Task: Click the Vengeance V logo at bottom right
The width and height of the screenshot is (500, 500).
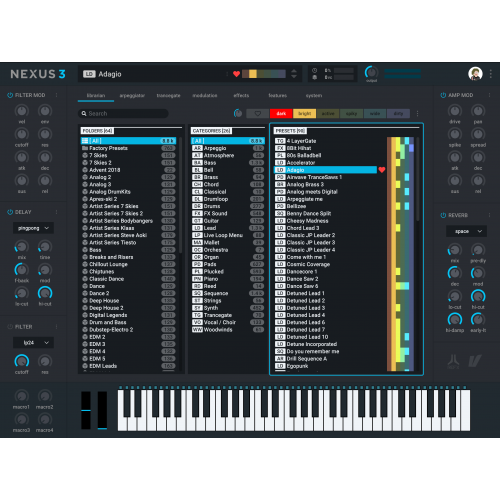Action: 475,361
